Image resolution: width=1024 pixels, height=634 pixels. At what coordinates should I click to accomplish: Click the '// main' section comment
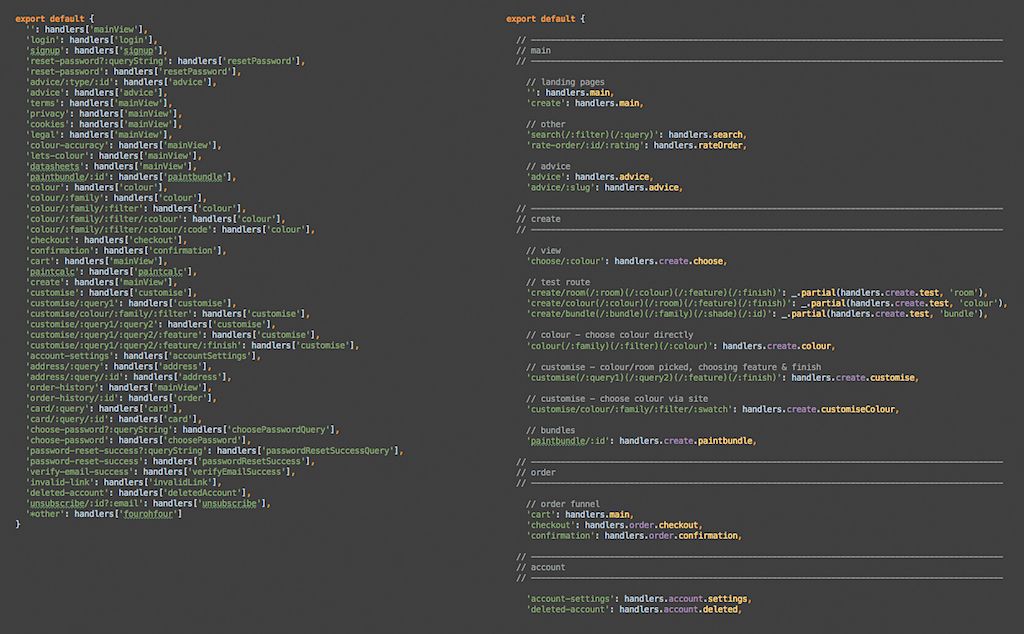pyautogui.click(x=534, y=50)
